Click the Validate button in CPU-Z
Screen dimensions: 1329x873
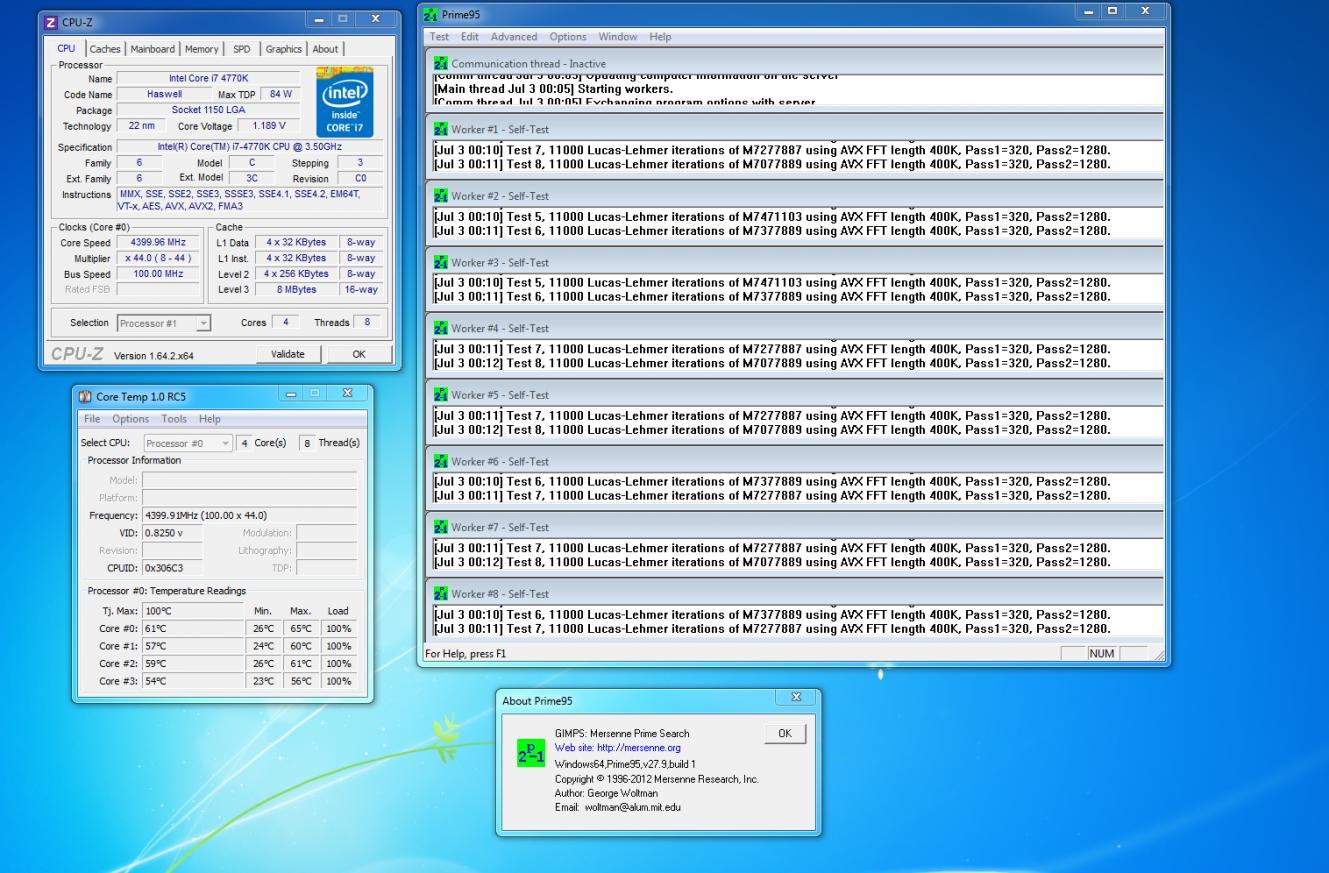(288, 354)
